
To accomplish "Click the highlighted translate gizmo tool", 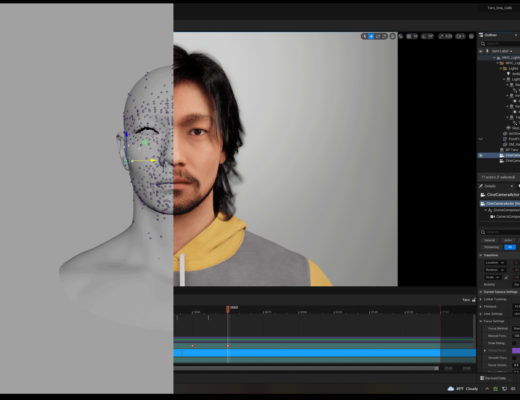I will click(x=371, y=36).
